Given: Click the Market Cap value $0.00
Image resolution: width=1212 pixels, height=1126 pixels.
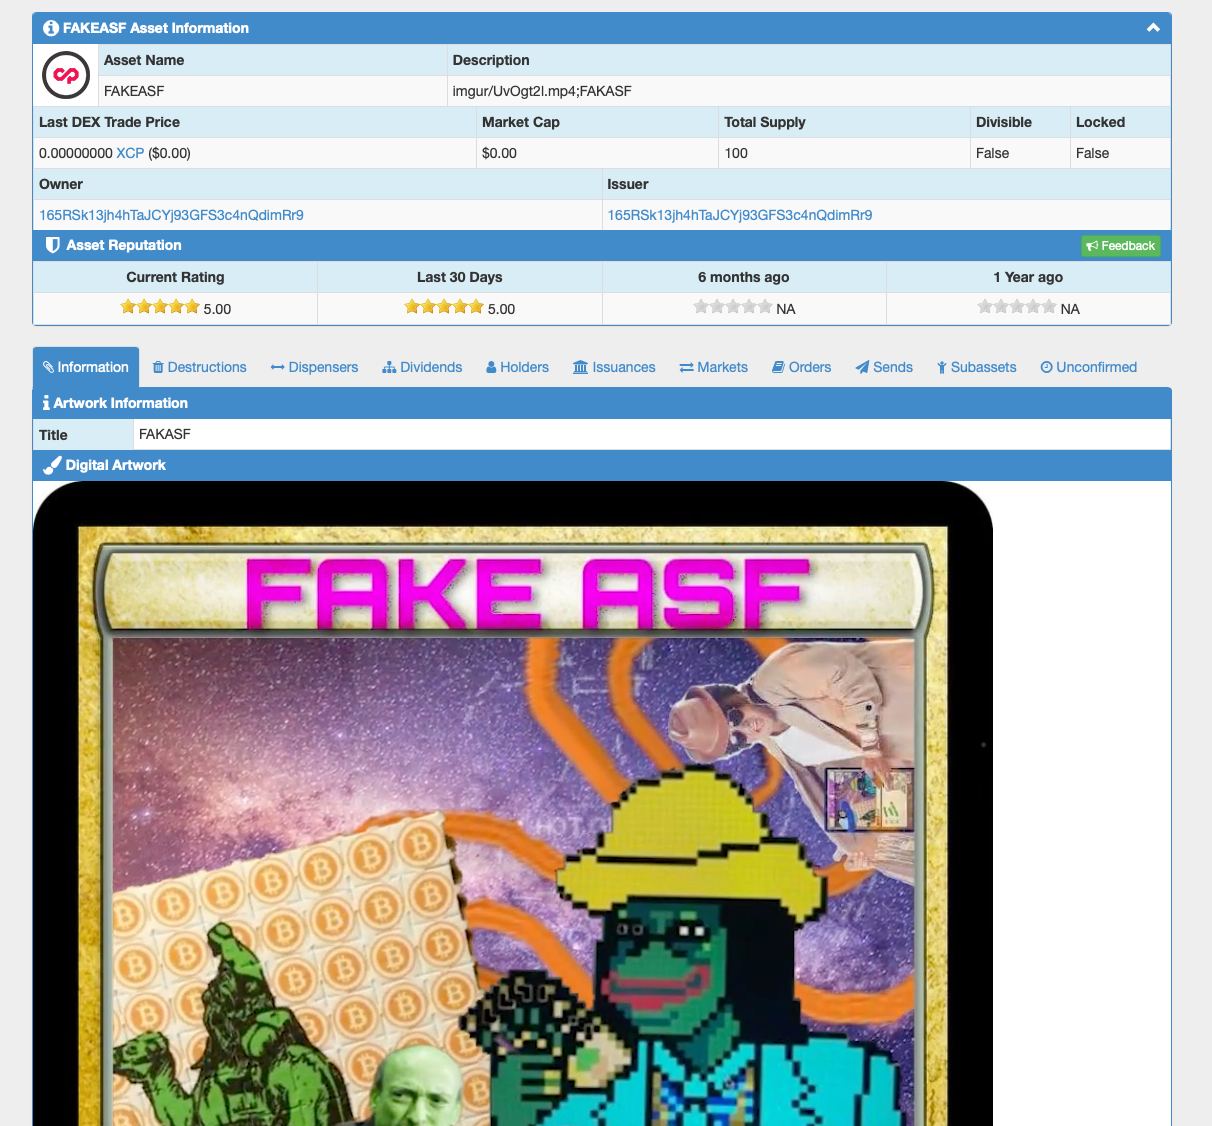Looking at the screenshot, I should (x=499, y=153).
